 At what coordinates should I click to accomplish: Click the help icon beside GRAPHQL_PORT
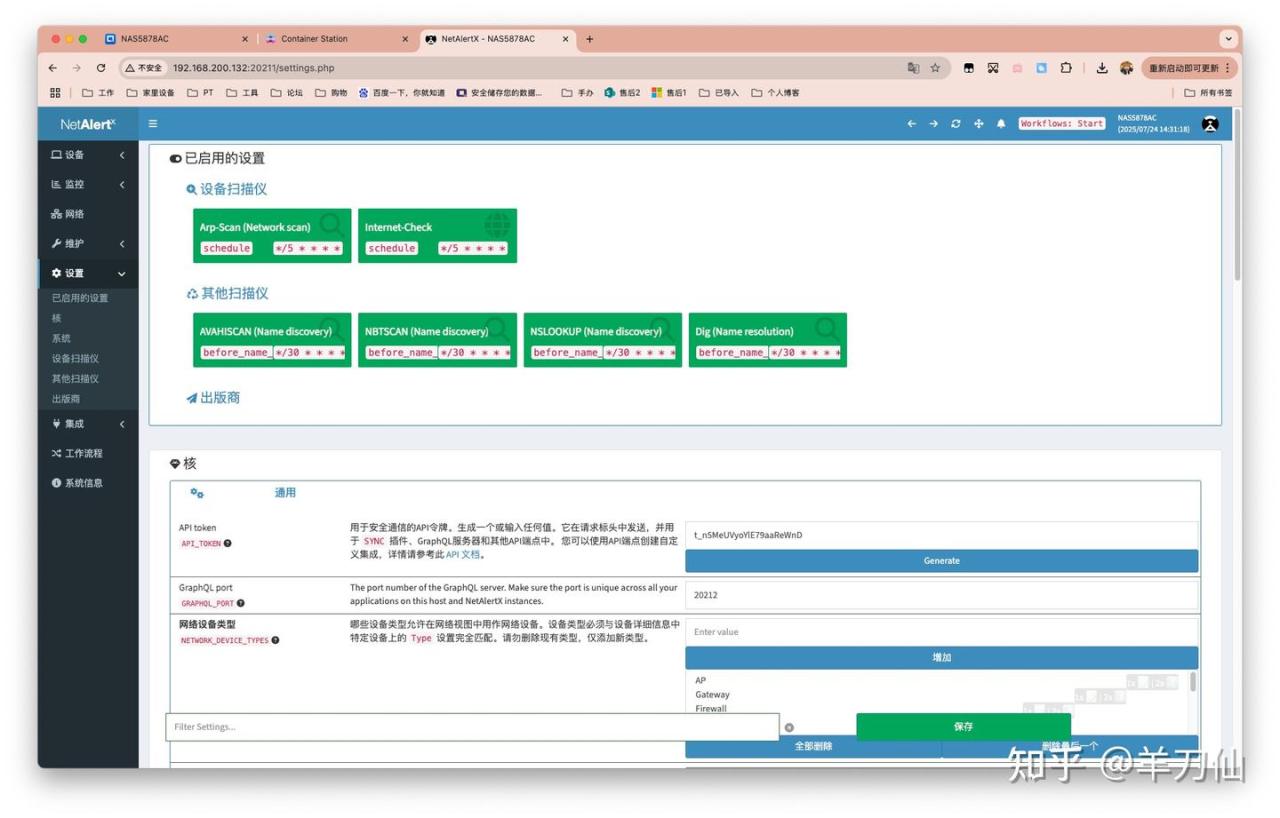click(241, 603)
